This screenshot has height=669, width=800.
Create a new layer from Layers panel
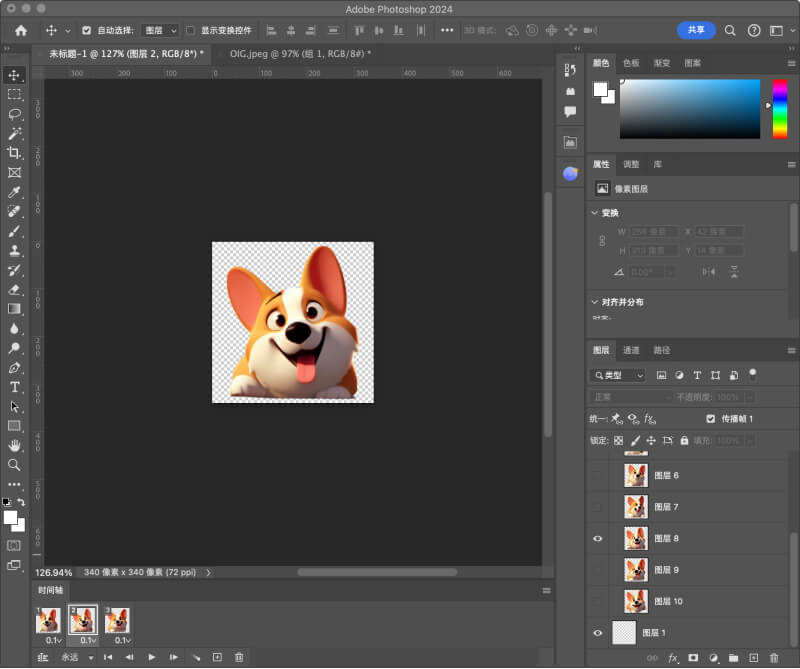point(753,659)
